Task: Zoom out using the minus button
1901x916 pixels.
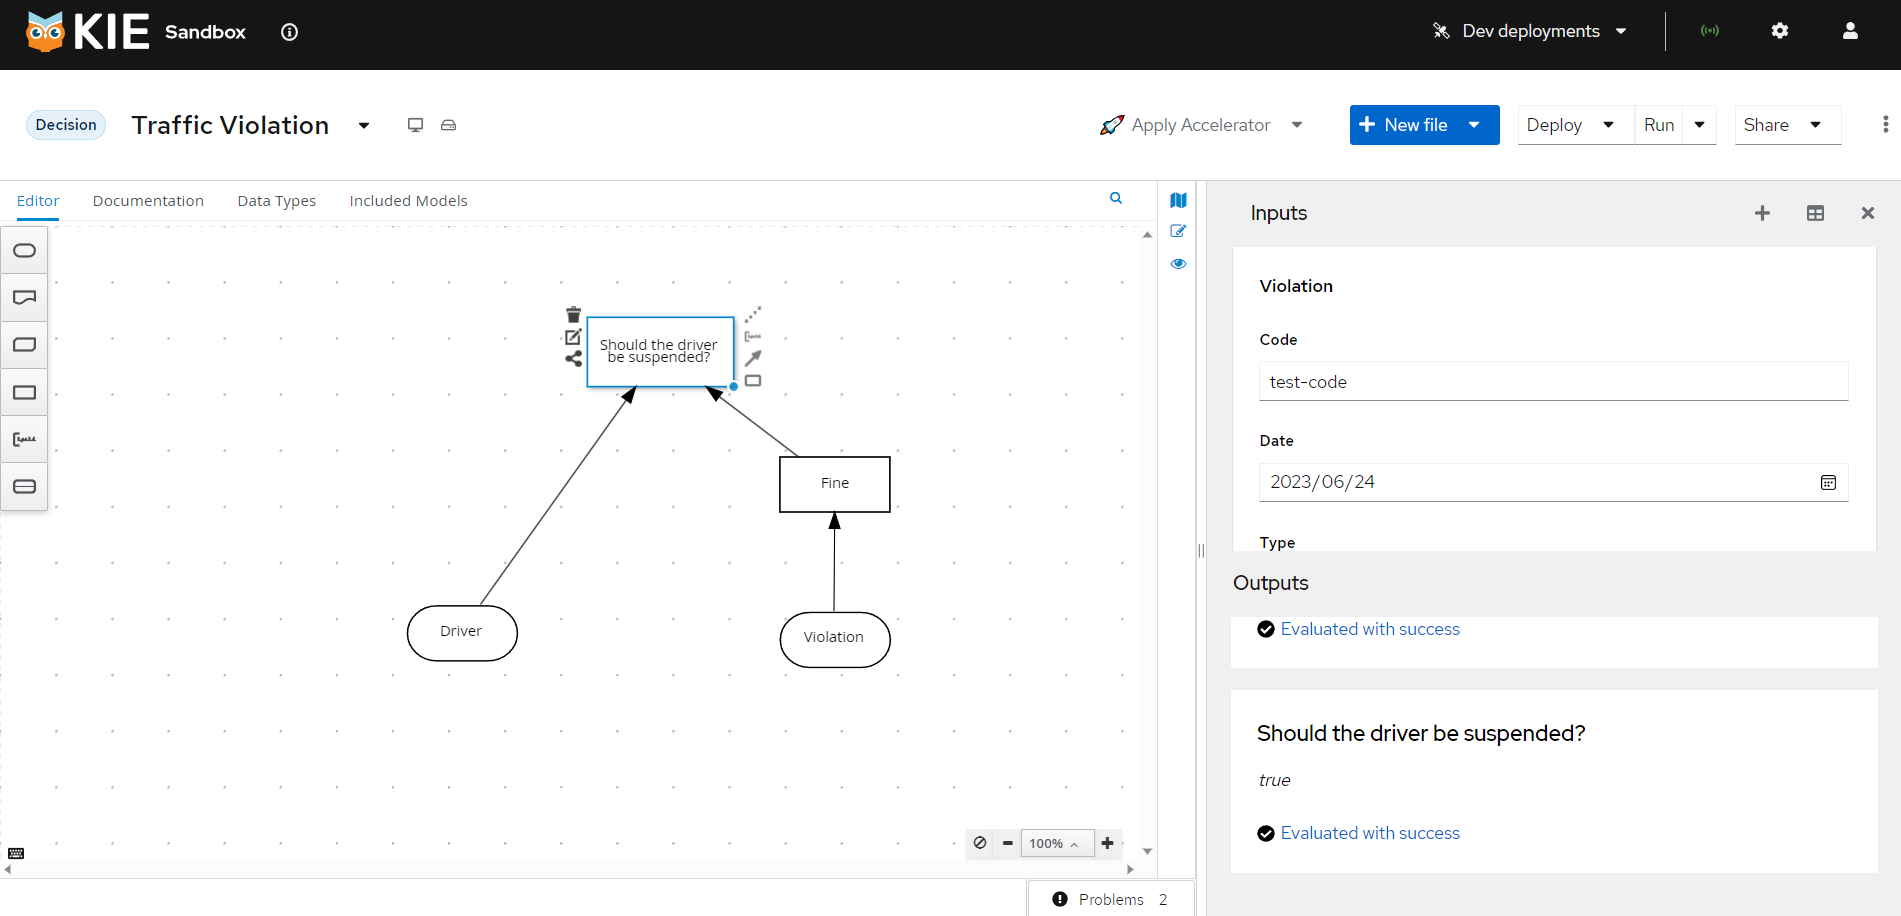Action: click(x=1008, y=843)
